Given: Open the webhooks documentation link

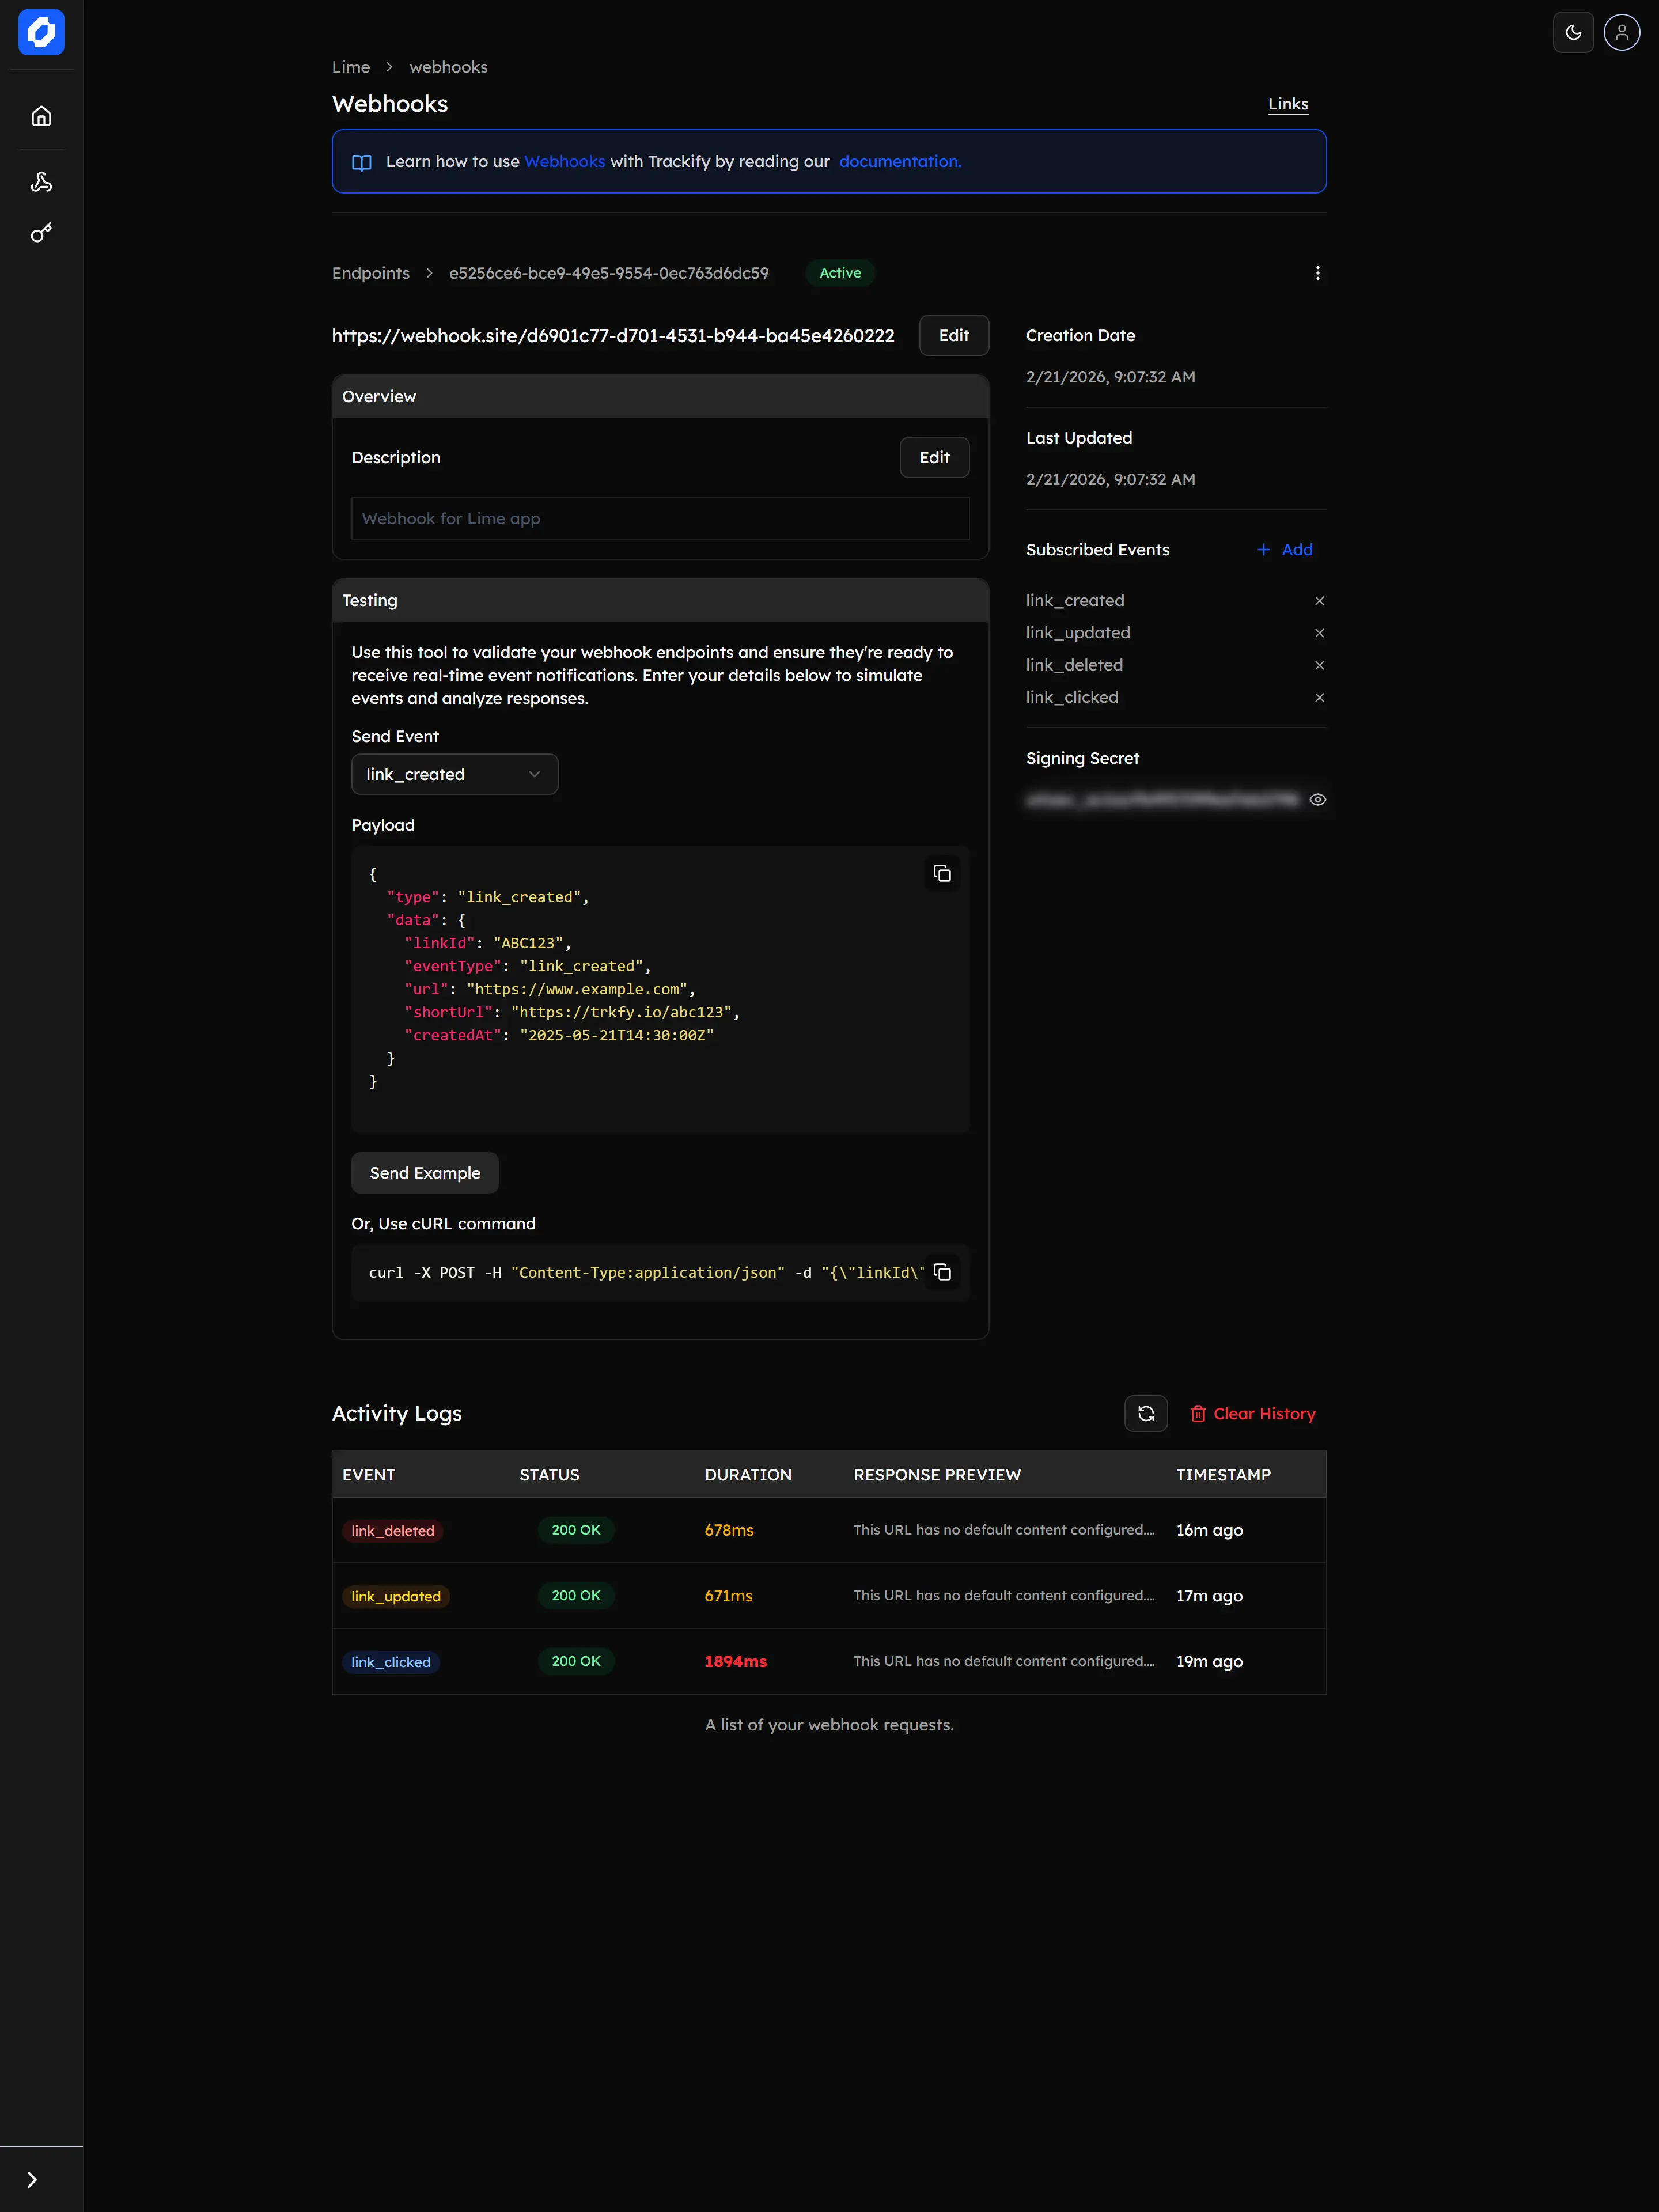Looking at the screenshot, I should [x=899, y=161].
